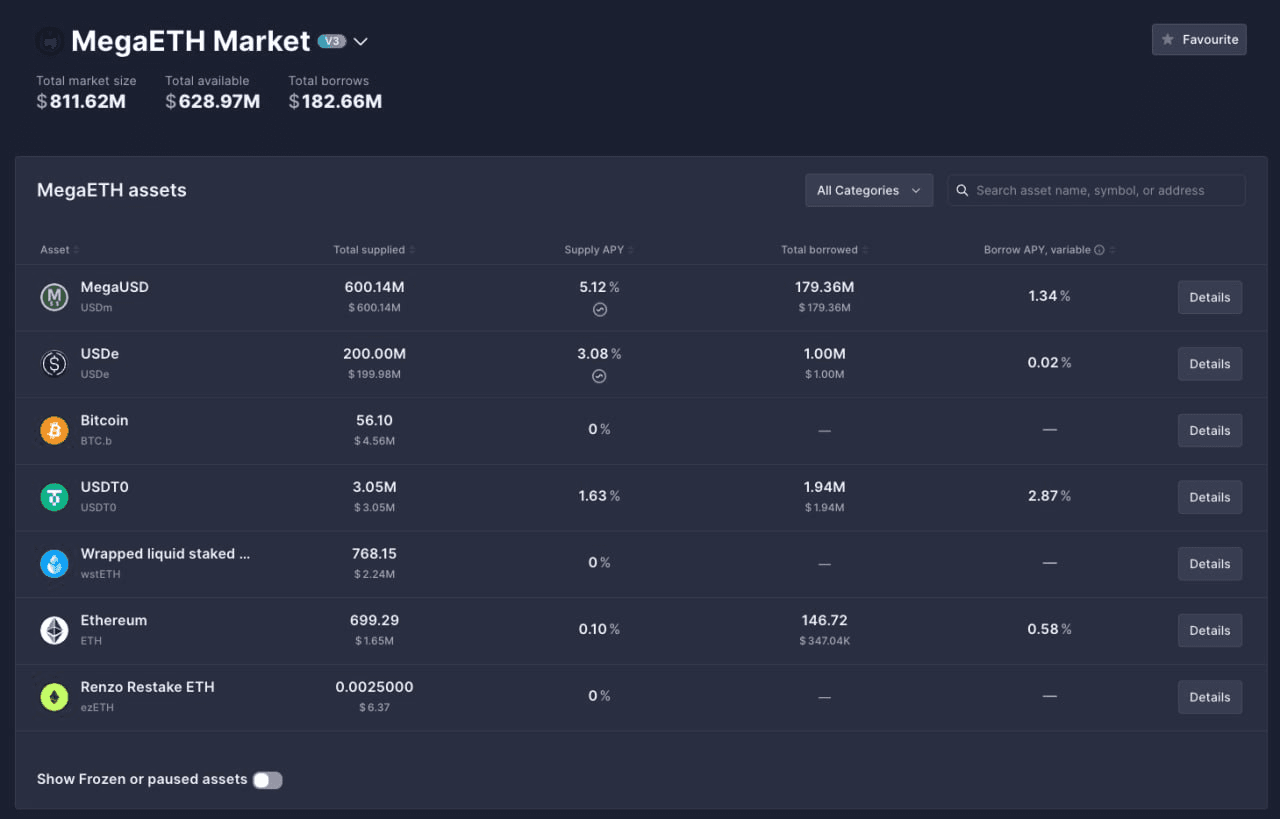Click the search magnifier icon

[962, 190]
